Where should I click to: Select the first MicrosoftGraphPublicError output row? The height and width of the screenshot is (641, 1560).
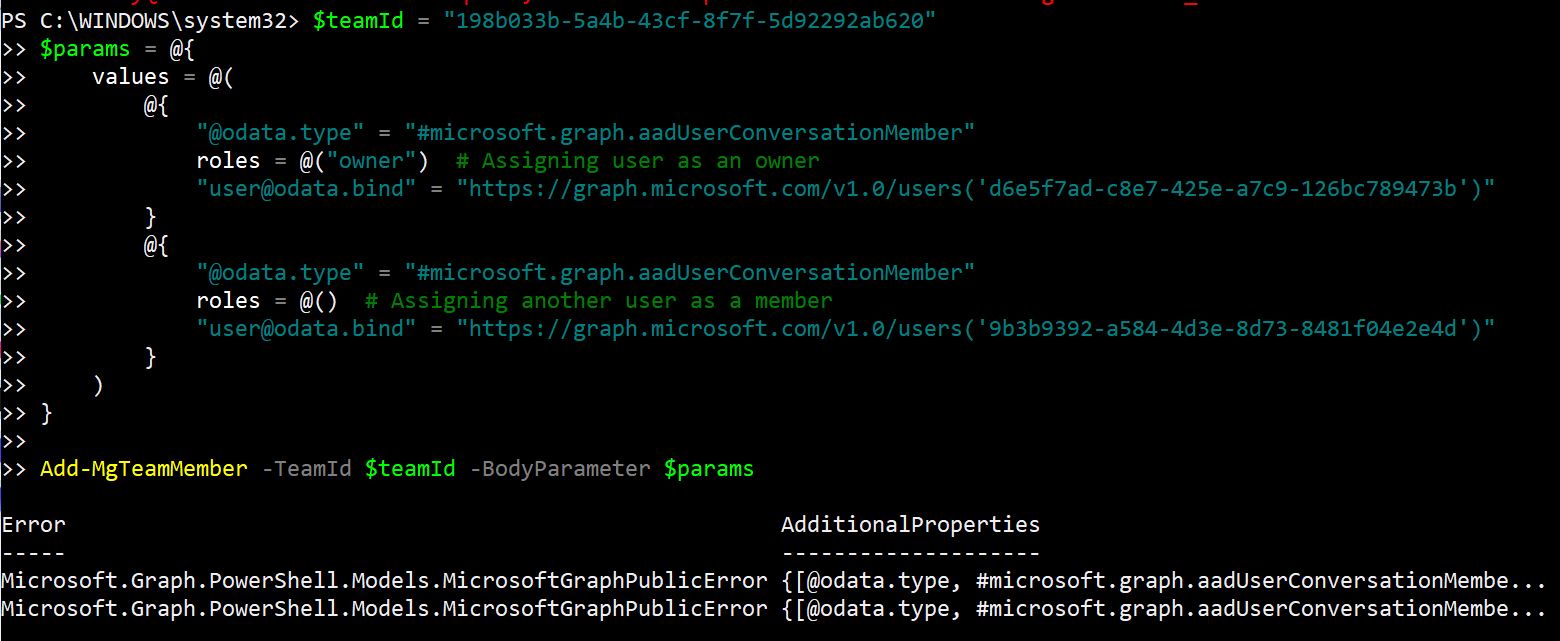384,581
